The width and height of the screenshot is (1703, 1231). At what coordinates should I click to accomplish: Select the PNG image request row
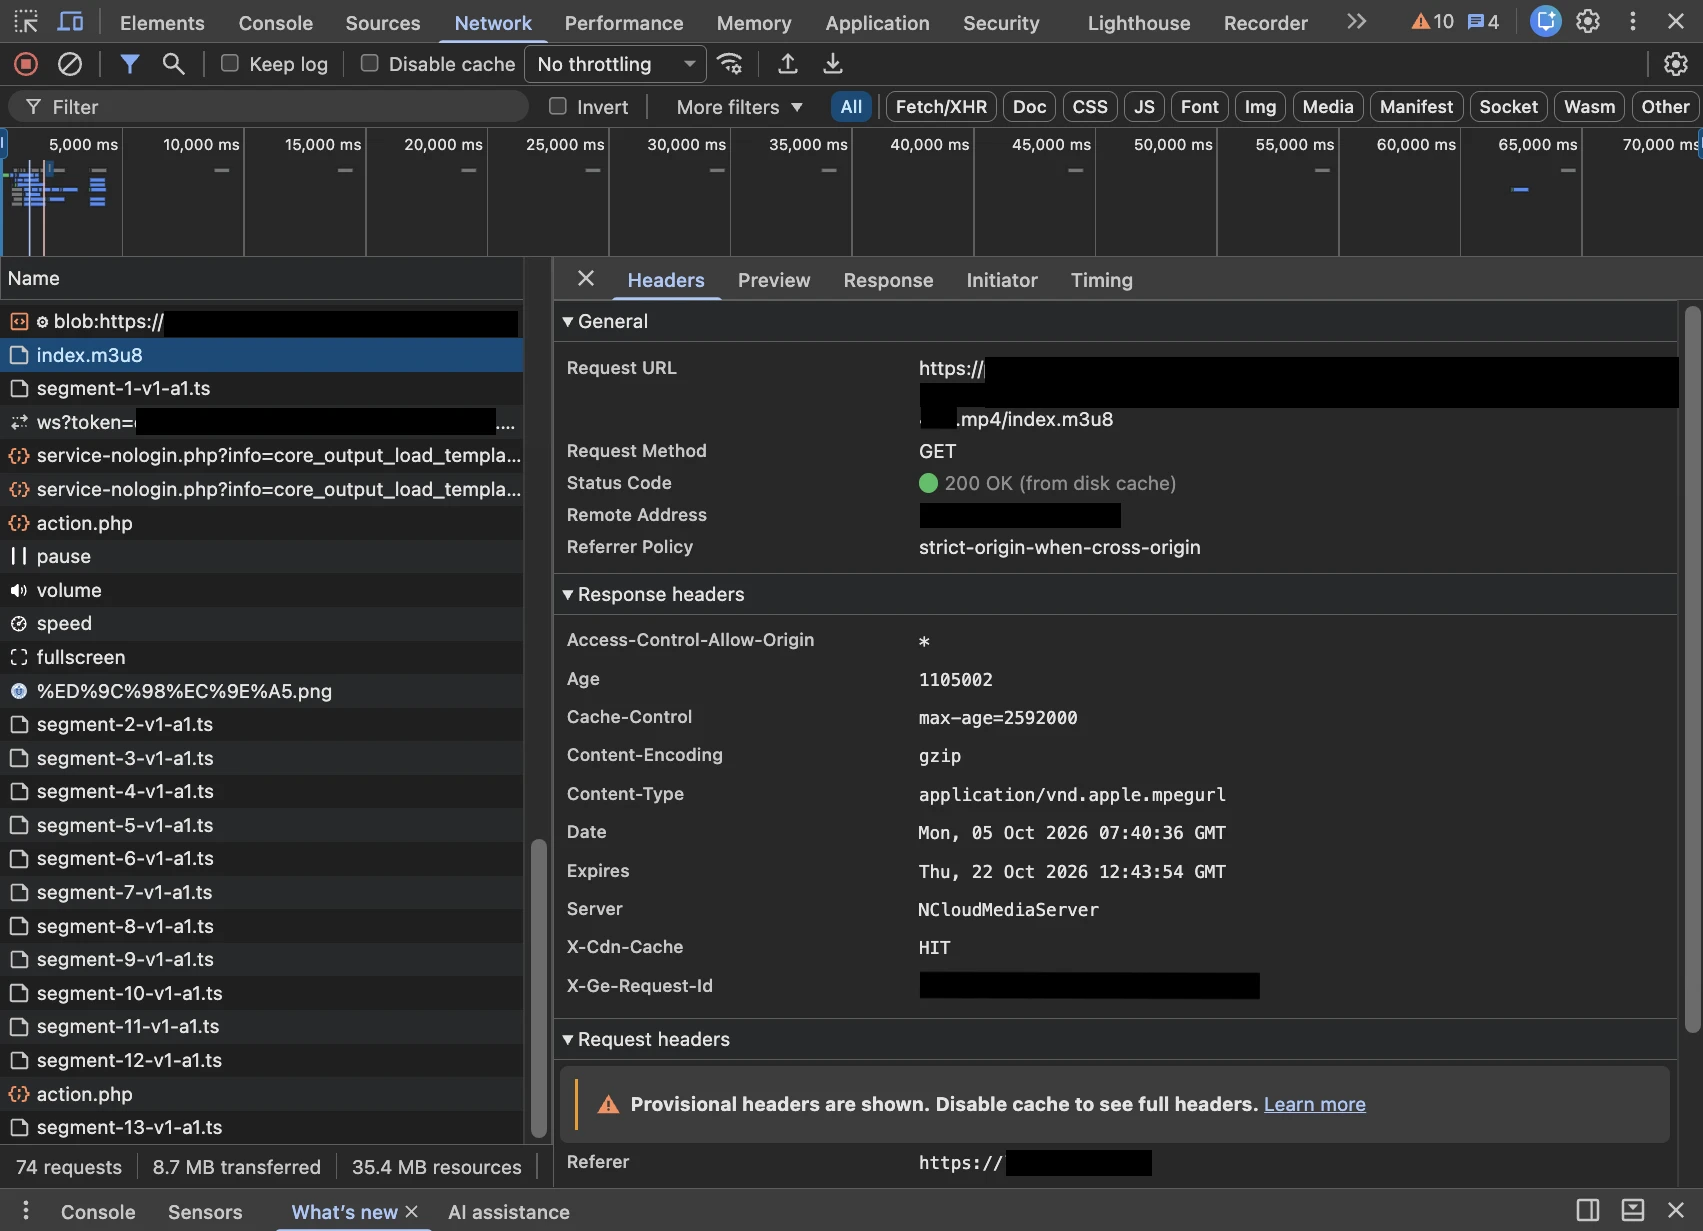coord(262,691)
